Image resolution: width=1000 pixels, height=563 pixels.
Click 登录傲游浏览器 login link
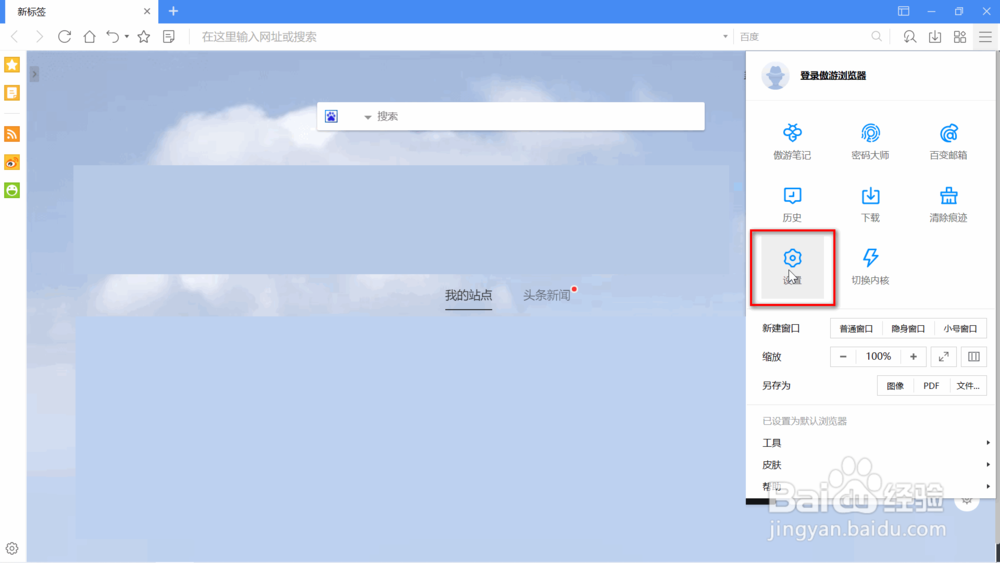(x=833, y=75)
